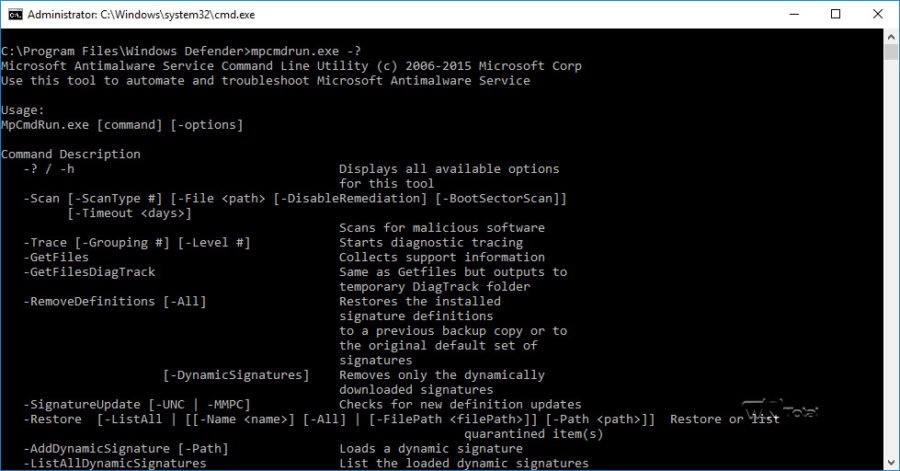The width and height of the screenshot is (900, 471).
Task: Click 'Starts diagnostic tracing' description
Action: tap(430, 243)
